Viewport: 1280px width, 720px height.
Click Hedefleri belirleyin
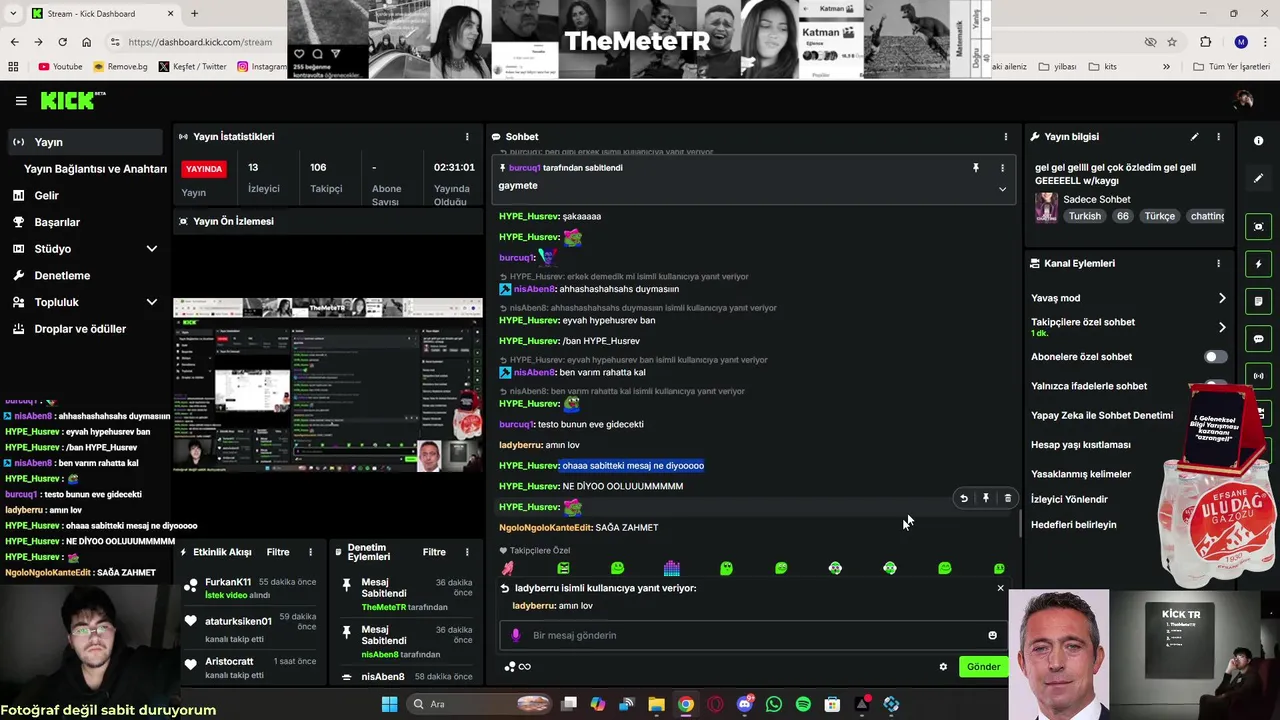pyautogui.click(x=1074, y=525)
